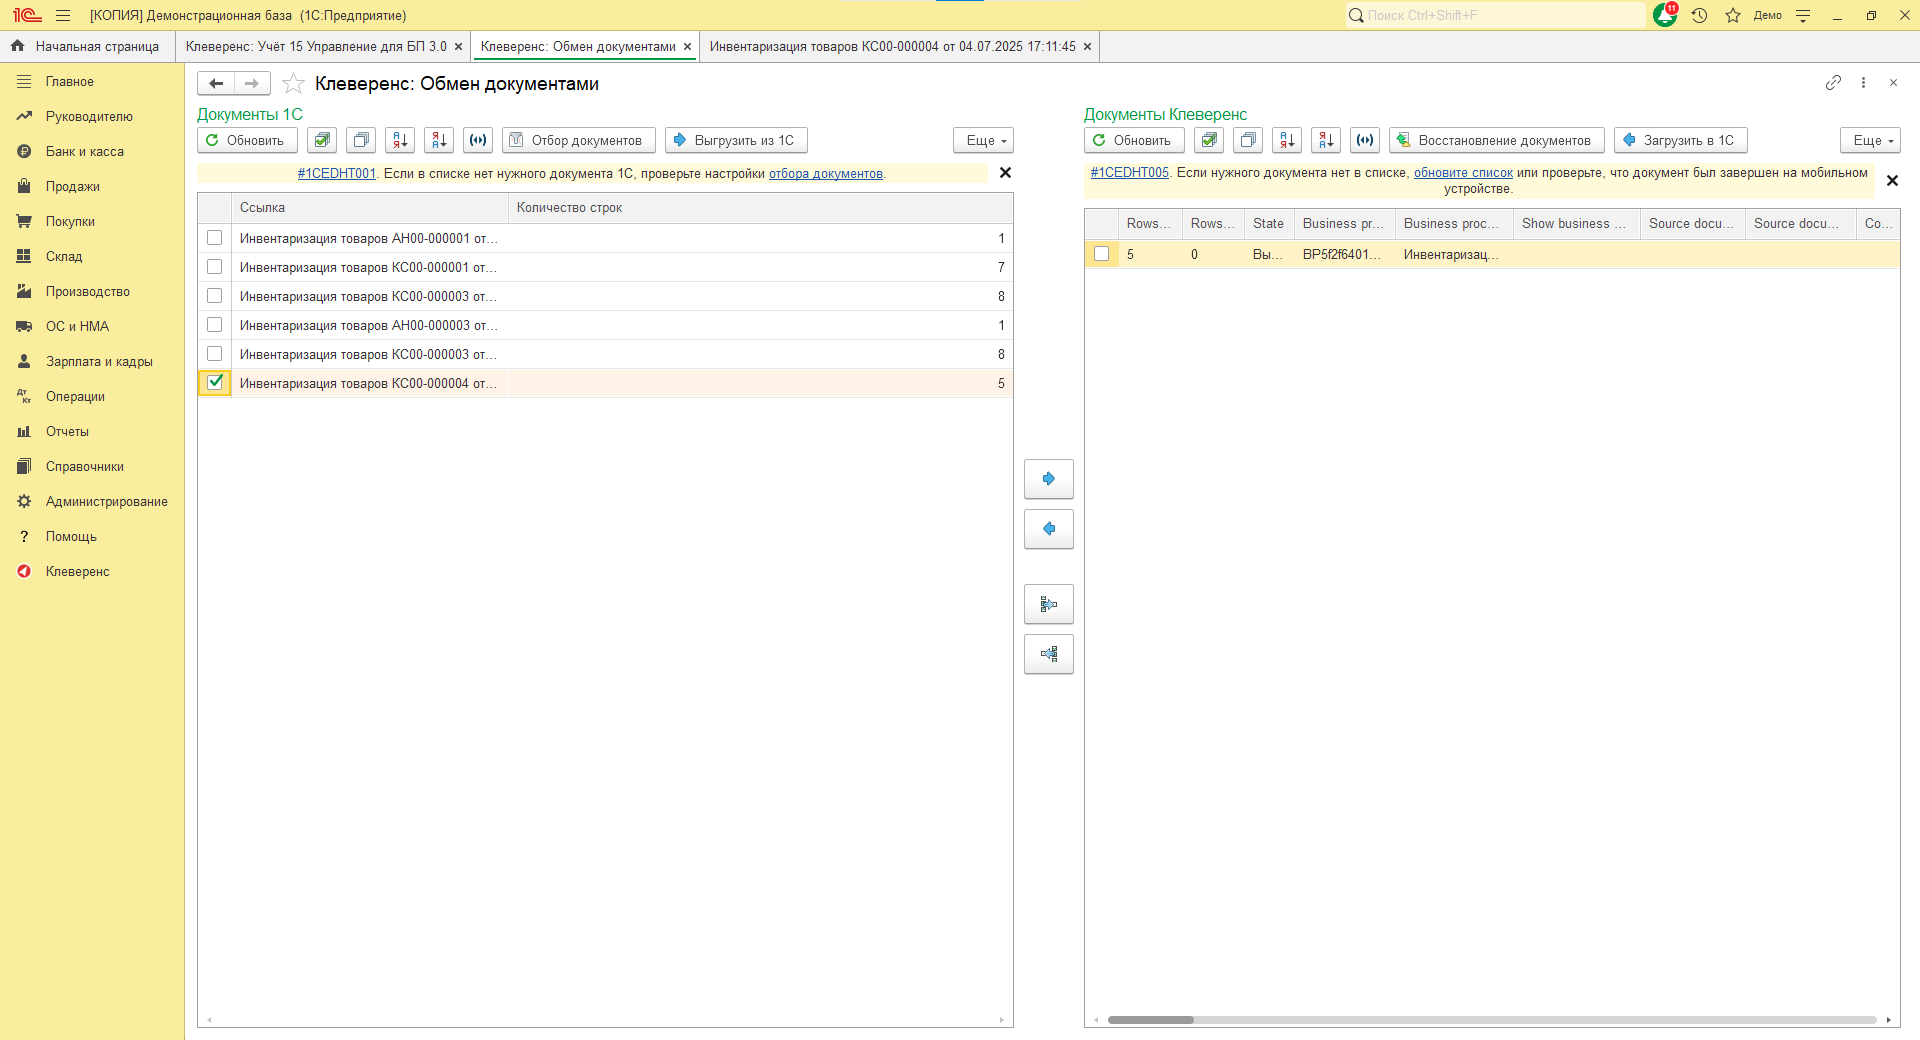Sort descending icon in Документы 1С toolbar

pyautogui.click(x=439, y=141)
